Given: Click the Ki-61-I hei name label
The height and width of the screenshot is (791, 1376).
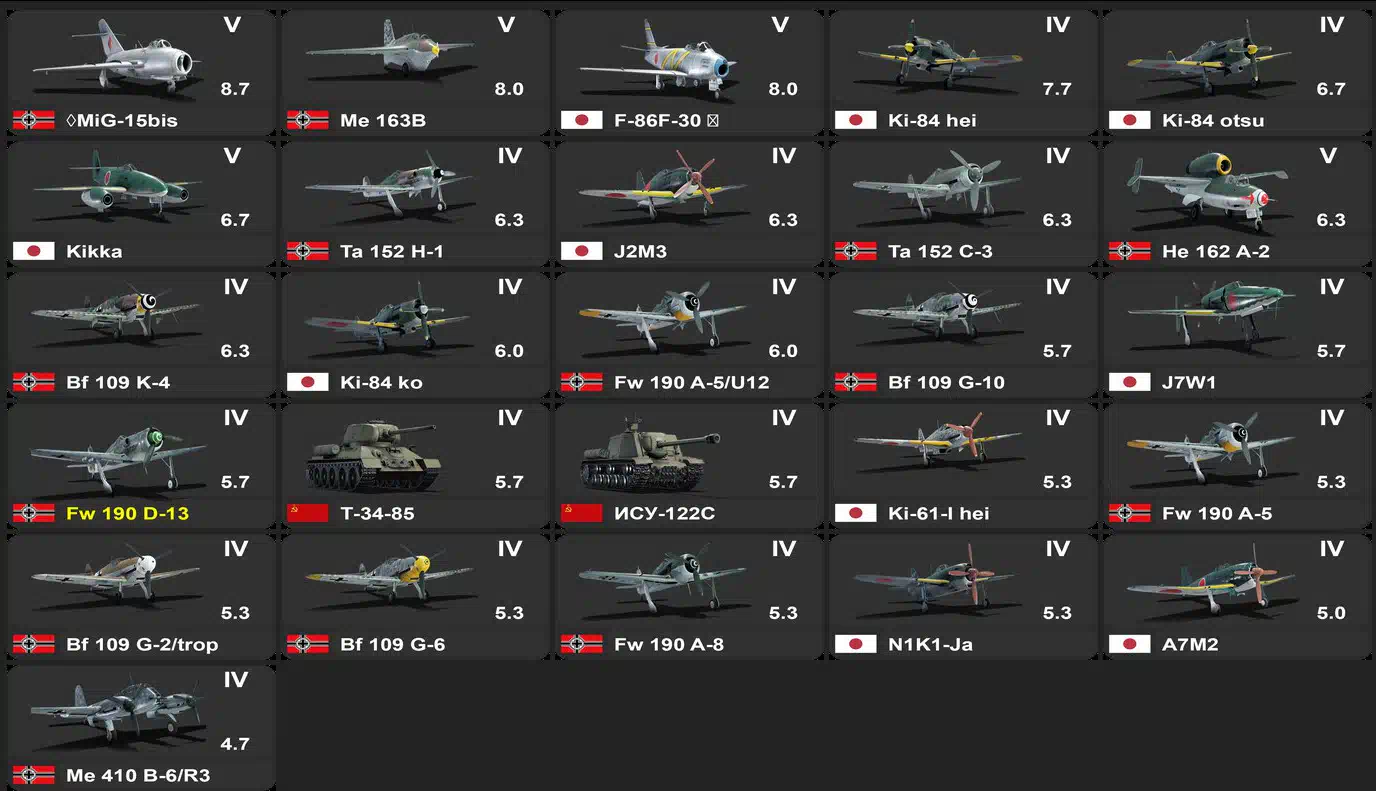Looking at the screenshot, I should coord(938,513).
